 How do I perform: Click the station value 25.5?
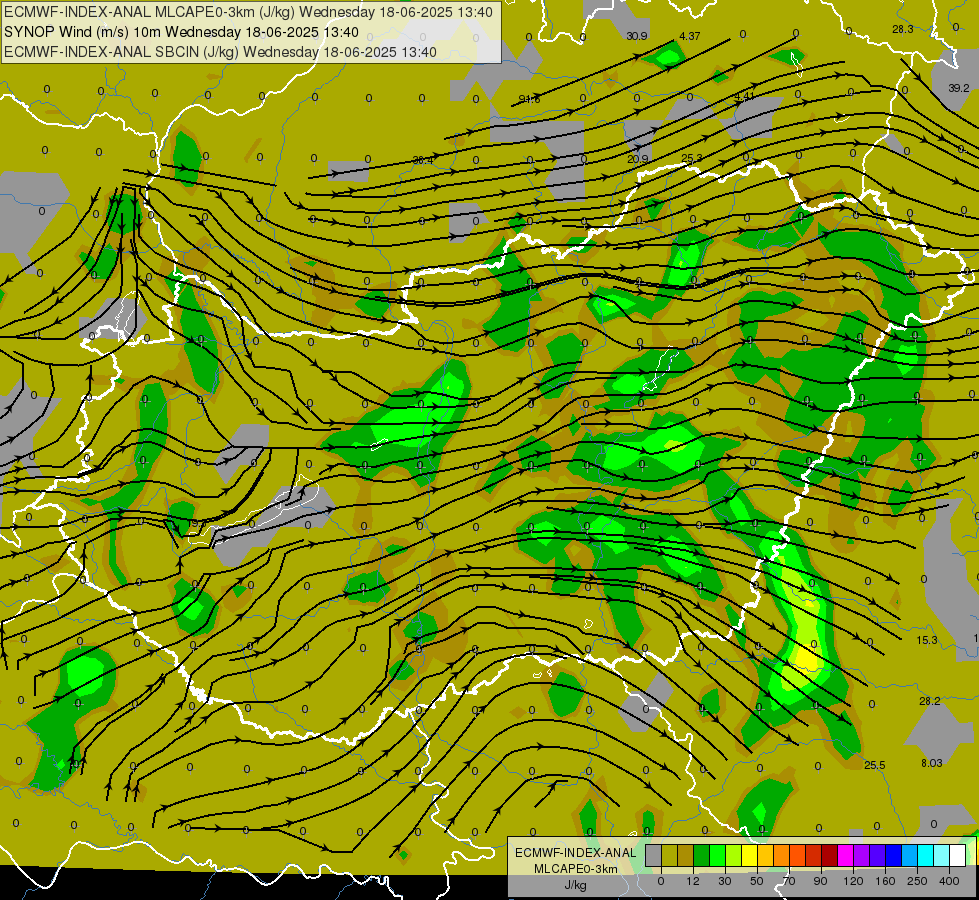[875, 764]
